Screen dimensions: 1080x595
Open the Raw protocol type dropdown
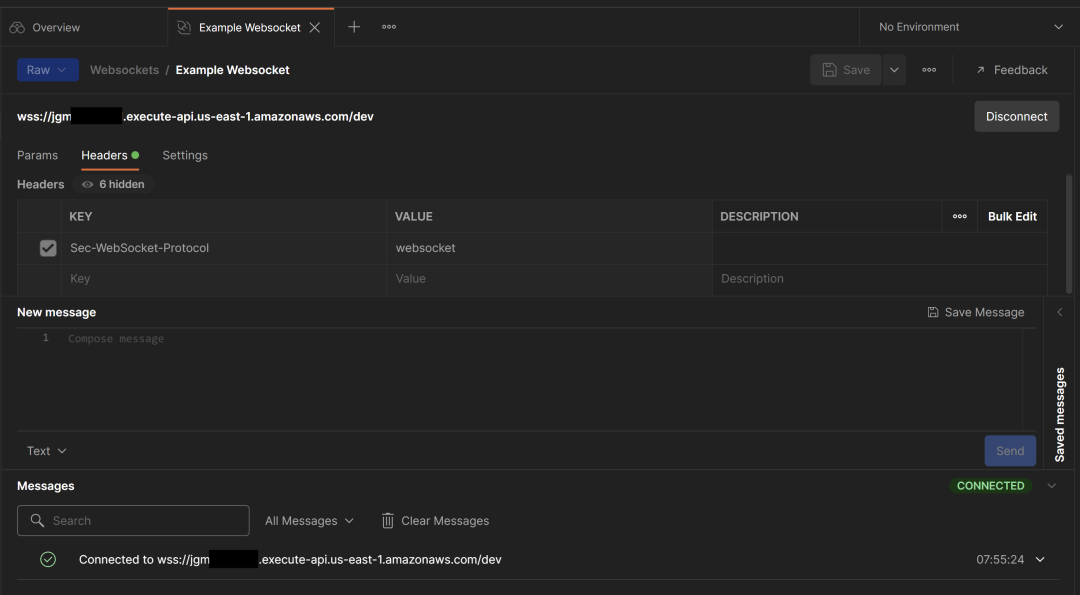47,70
